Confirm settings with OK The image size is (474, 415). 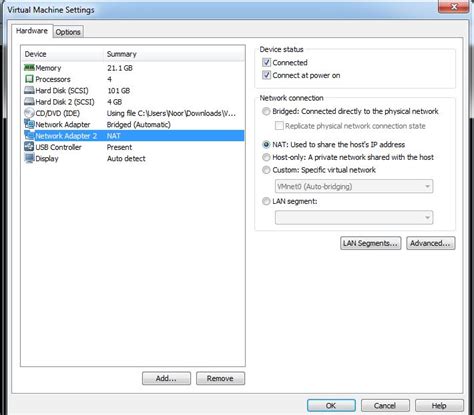(331, 405)
